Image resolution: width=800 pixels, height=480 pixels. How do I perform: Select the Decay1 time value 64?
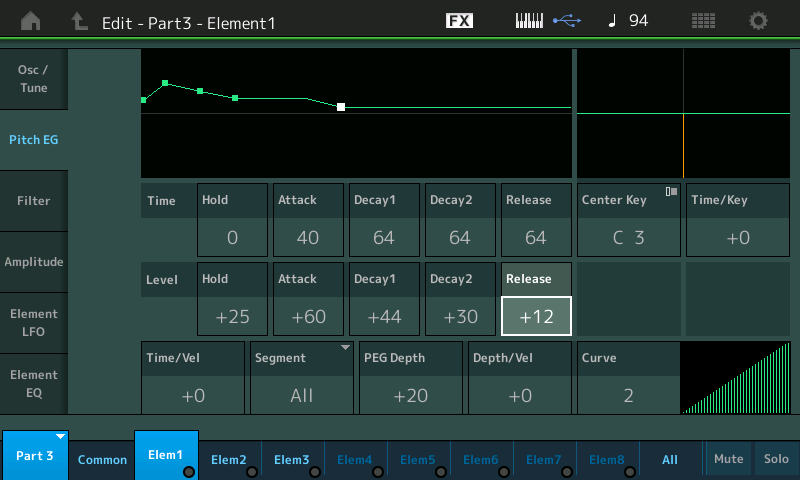click(x=384, y=237)
